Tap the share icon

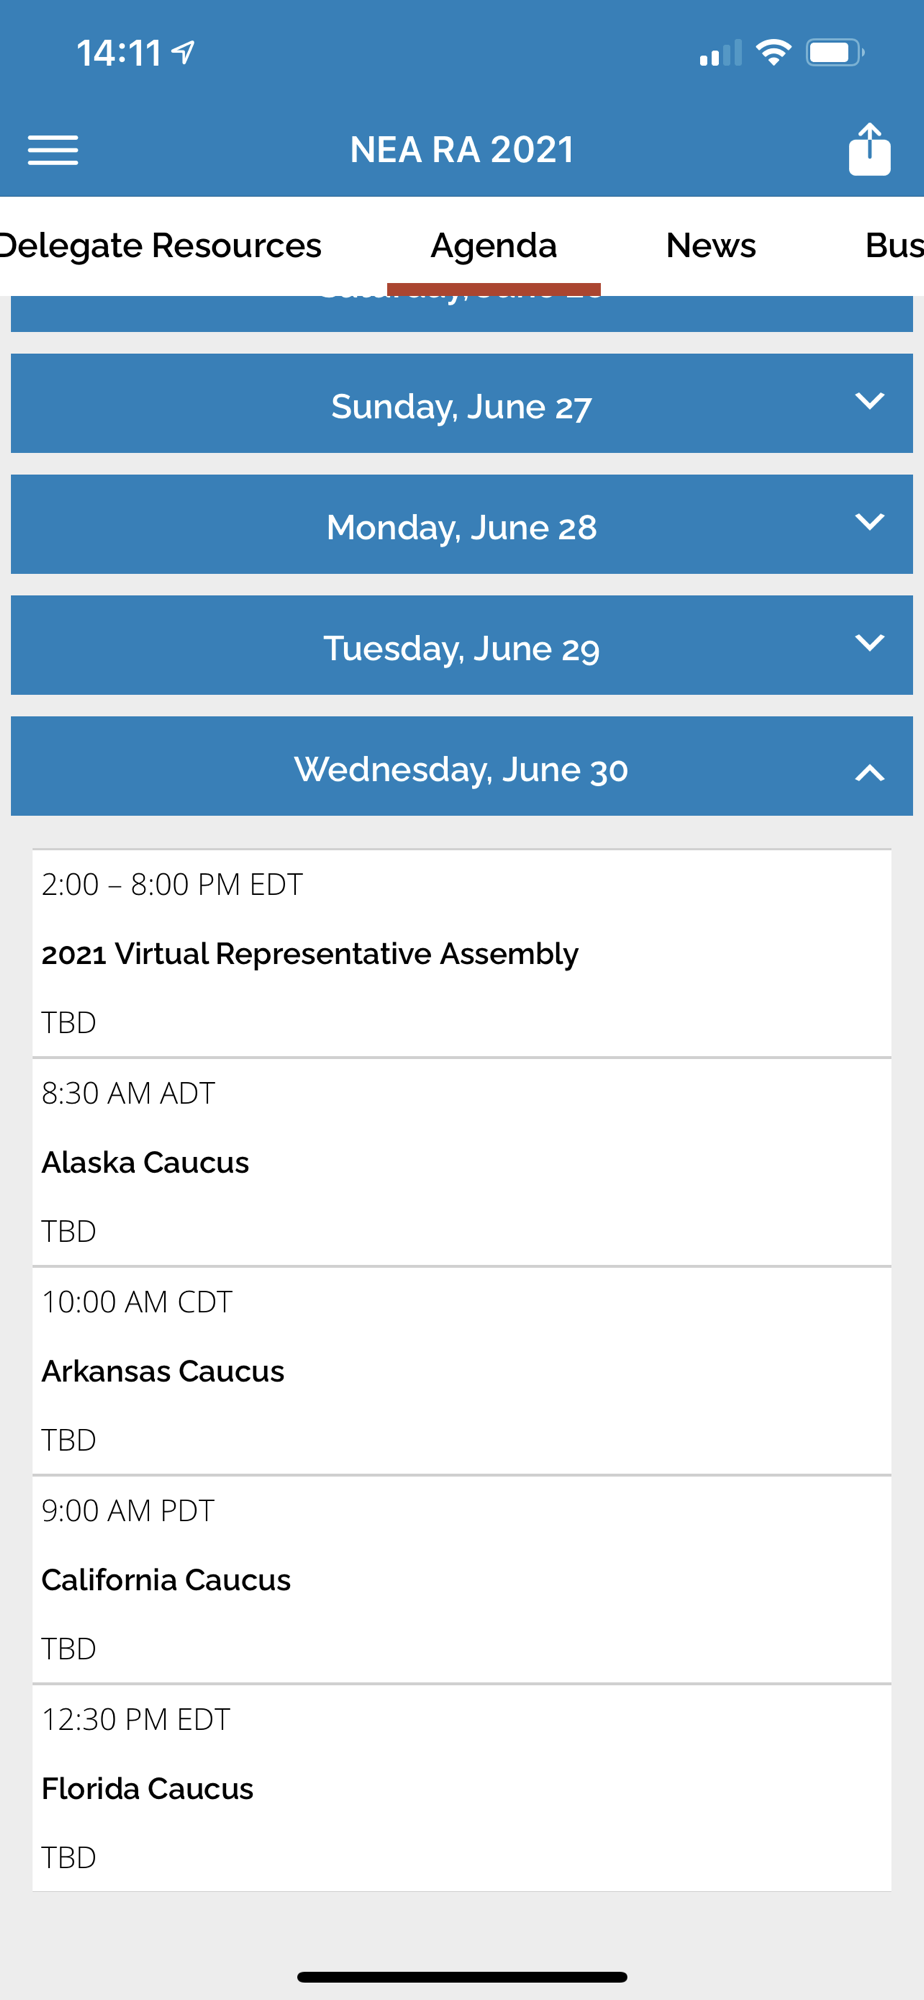click(869, 150)
